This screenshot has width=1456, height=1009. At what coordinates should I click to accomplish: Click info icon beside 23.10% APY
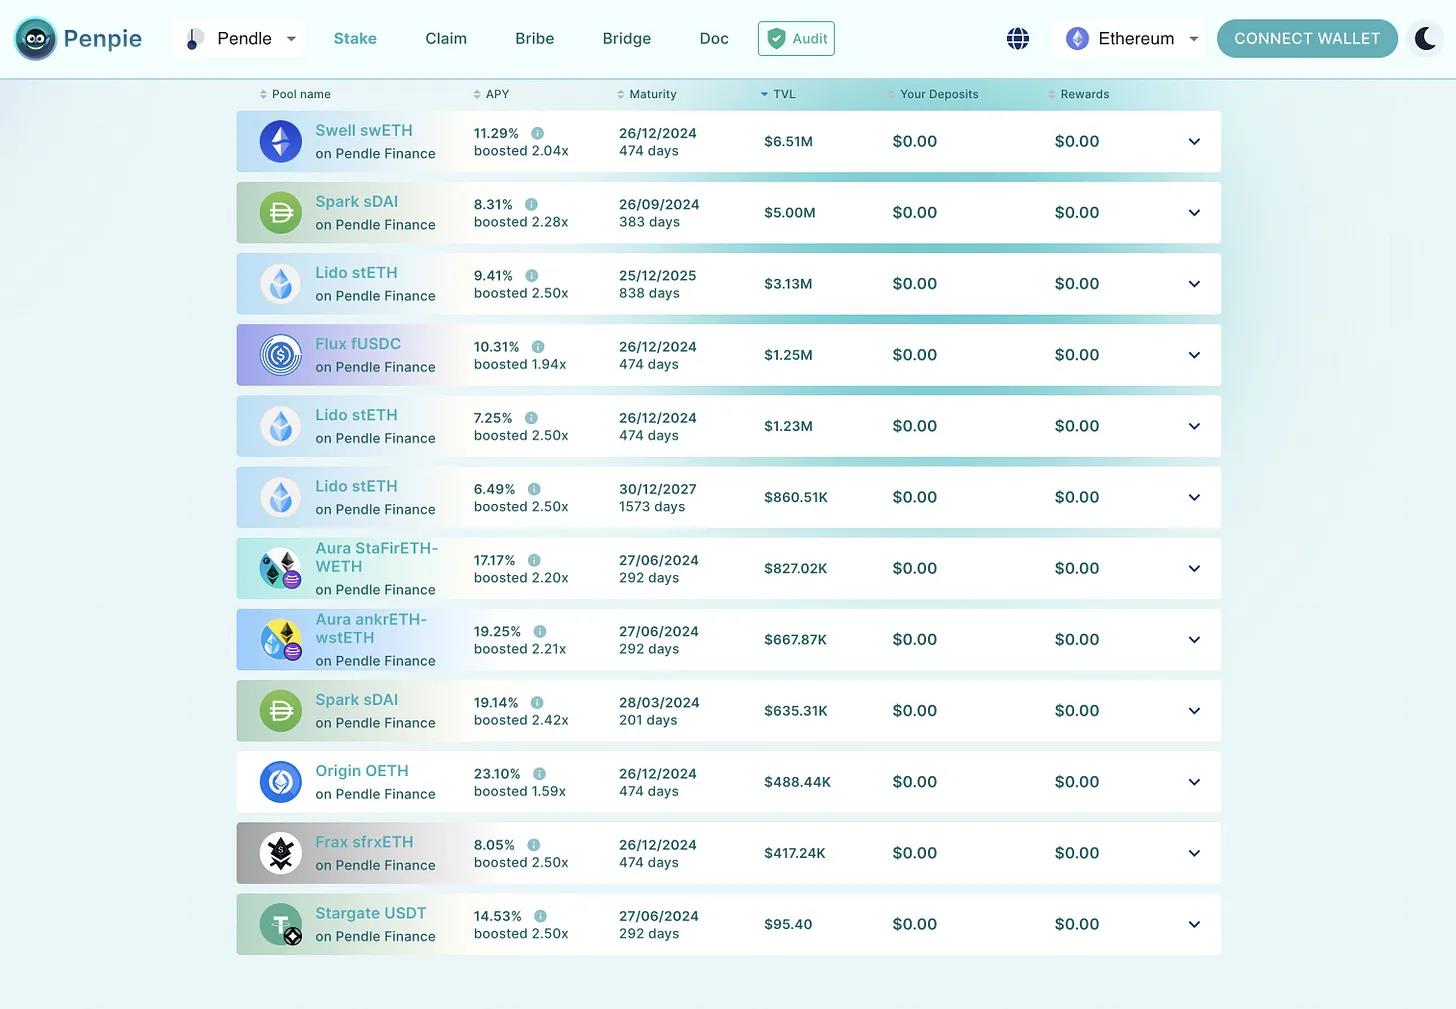pyautogui.click(x=539, y=774)
